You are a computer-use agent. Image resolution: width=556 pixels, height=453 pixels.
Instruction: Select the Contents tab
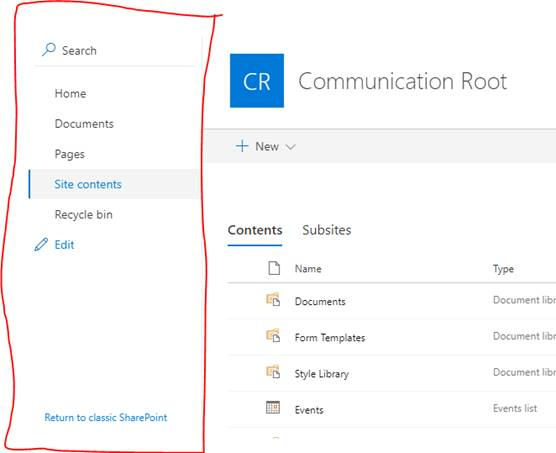pos(255,230)
